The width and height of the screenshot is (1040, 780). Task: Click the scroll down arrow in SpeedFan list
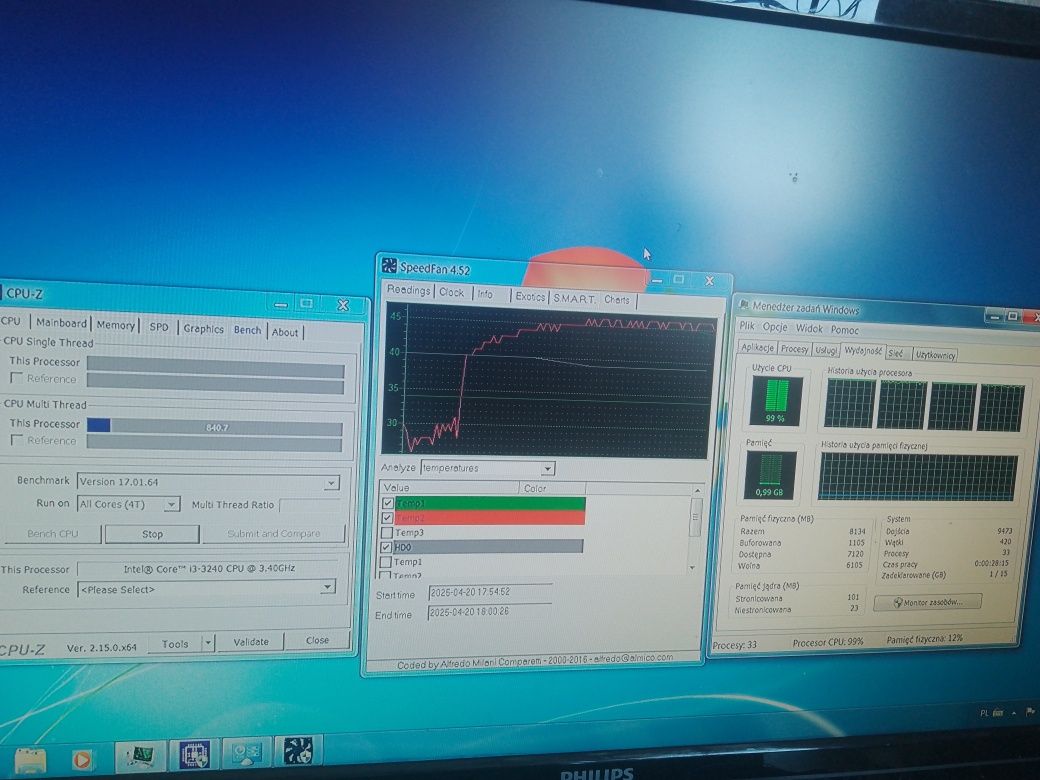point(692,568)
